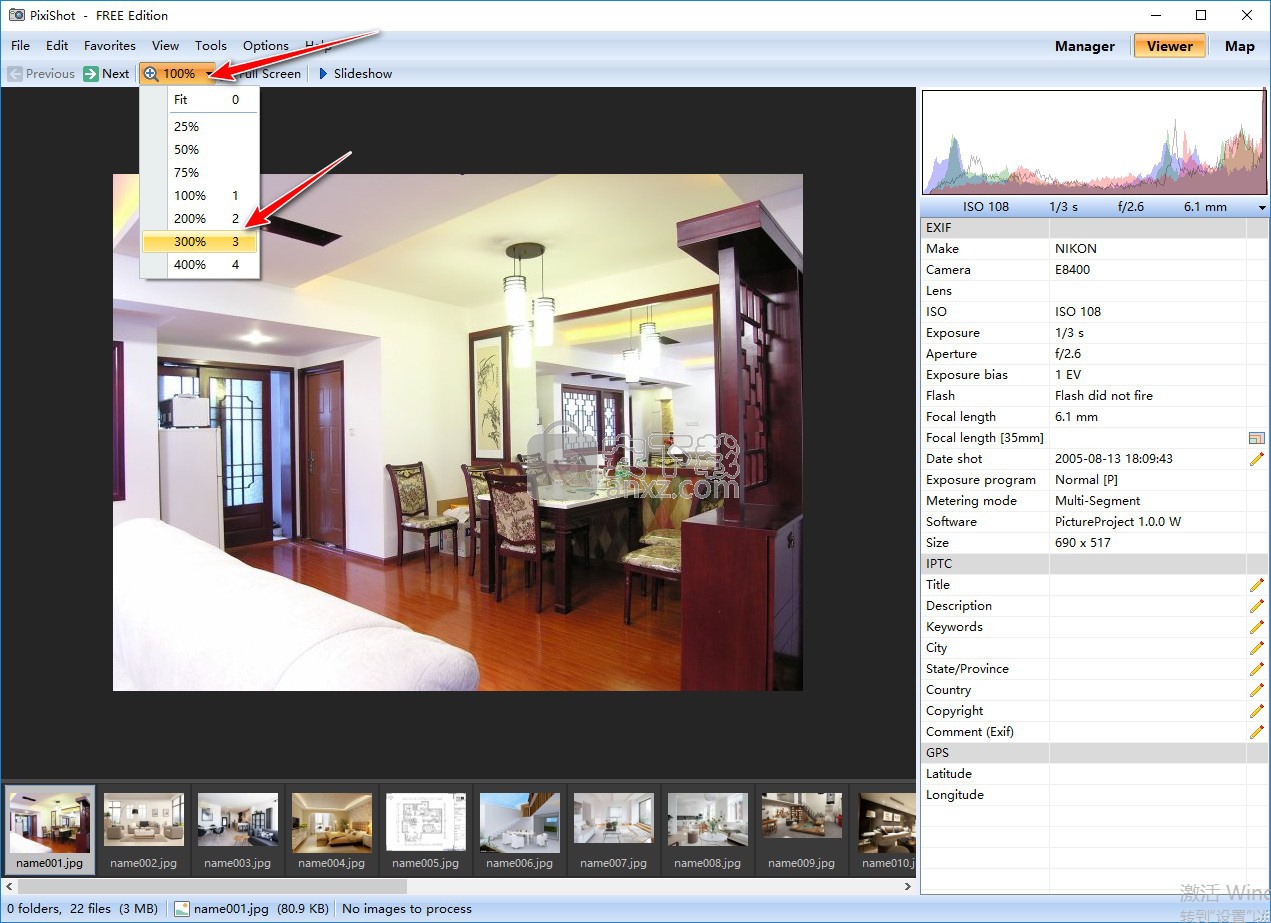Image resolution: width=1271 pixels, height=923 pixels.
Task: Click the thumbnail scrollbar right arrow
Action: 908,886
